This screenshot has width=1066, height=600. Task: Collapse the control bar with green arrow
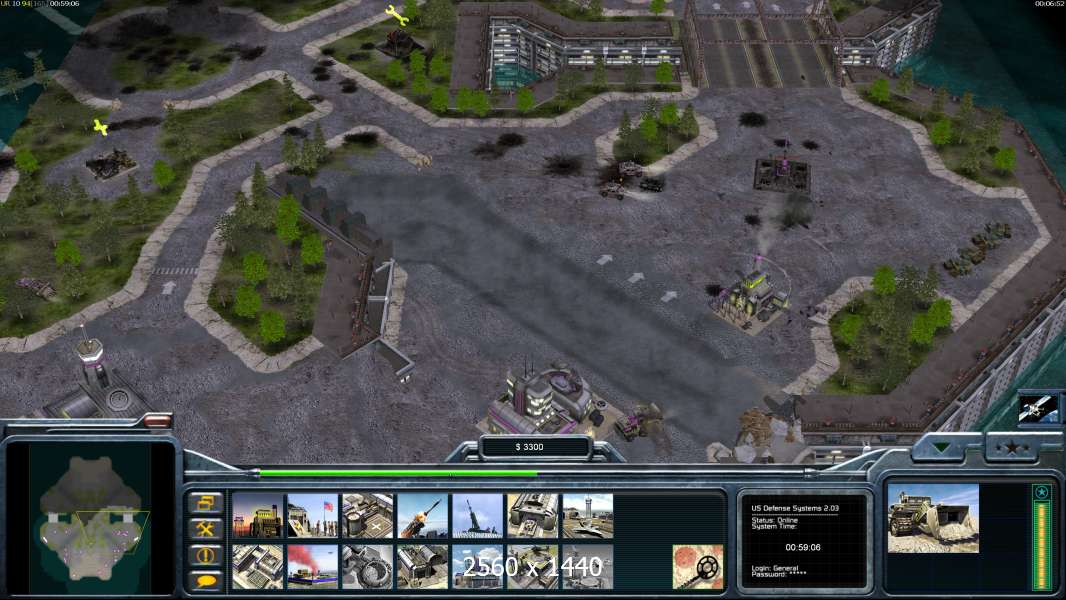(942, 447)
